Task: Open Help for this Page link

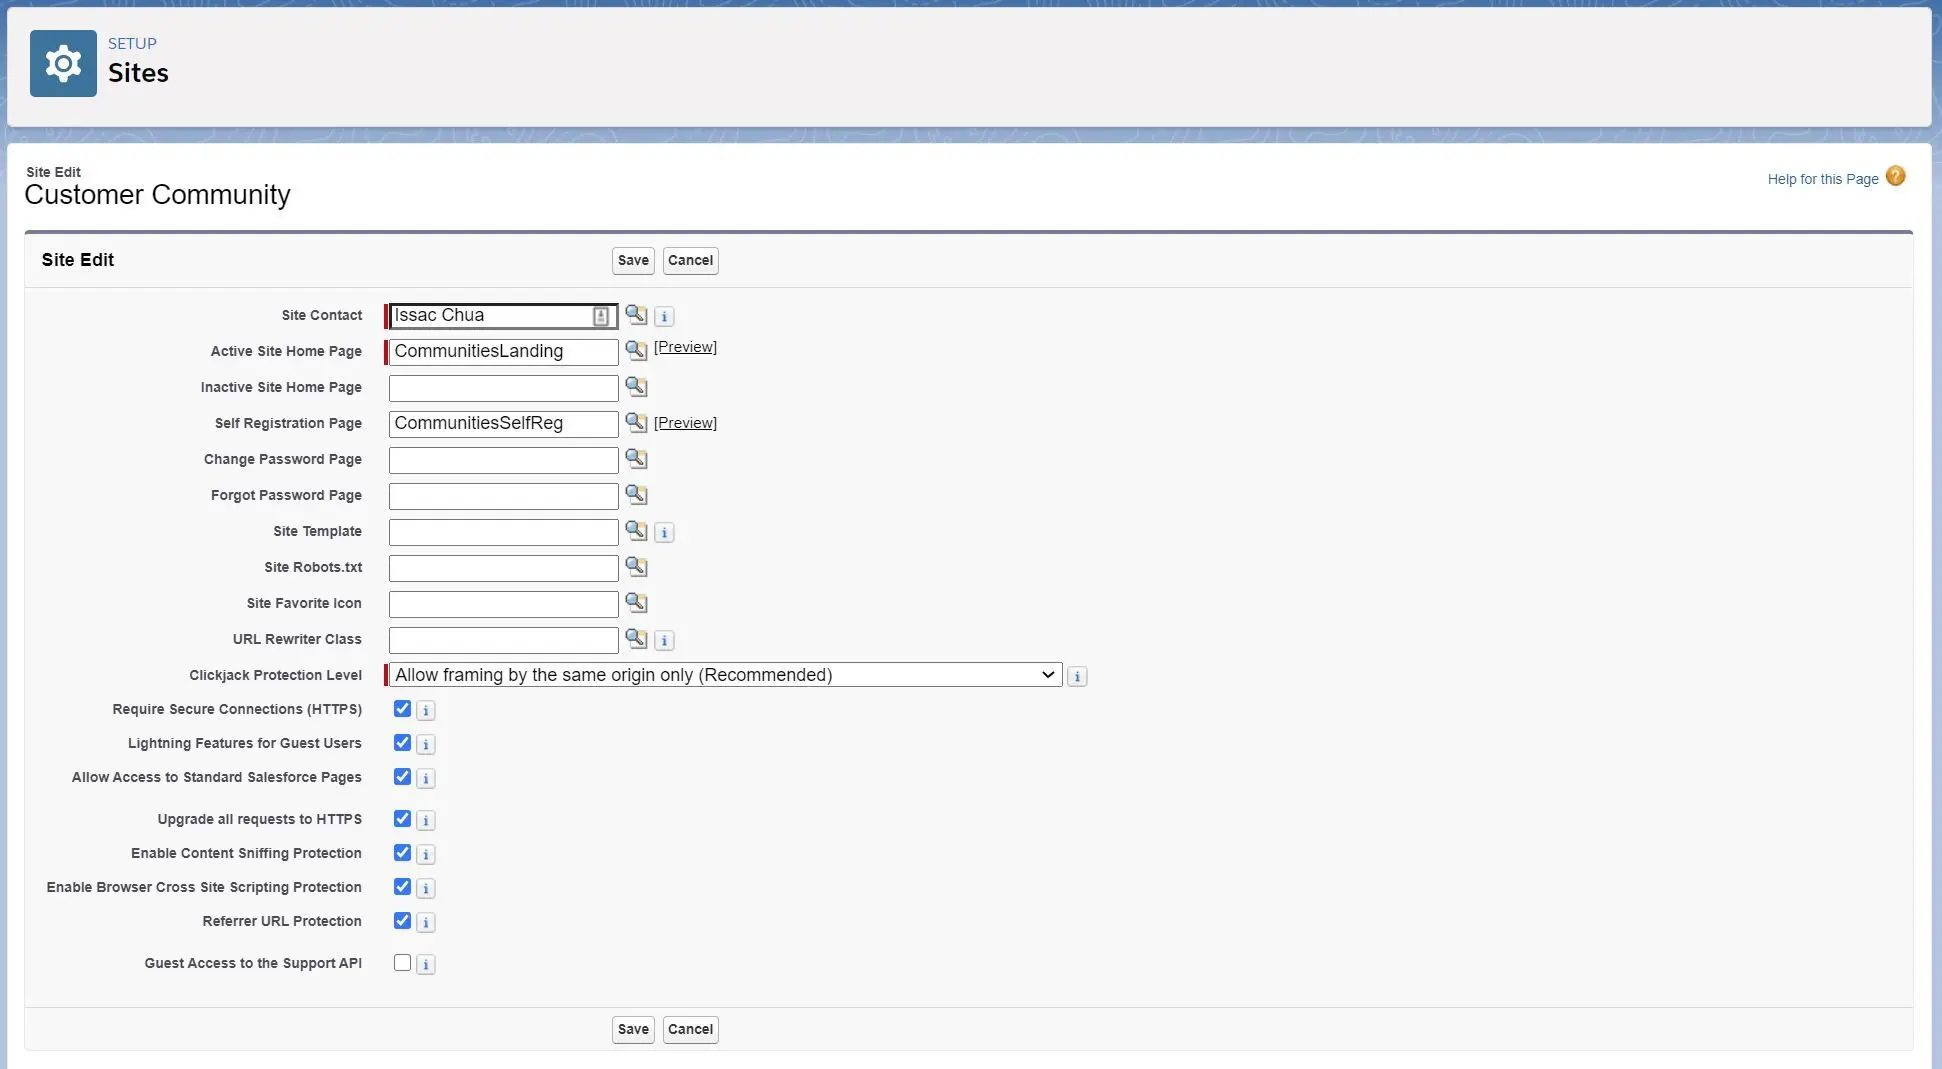Action: (x=1822, y=179)
